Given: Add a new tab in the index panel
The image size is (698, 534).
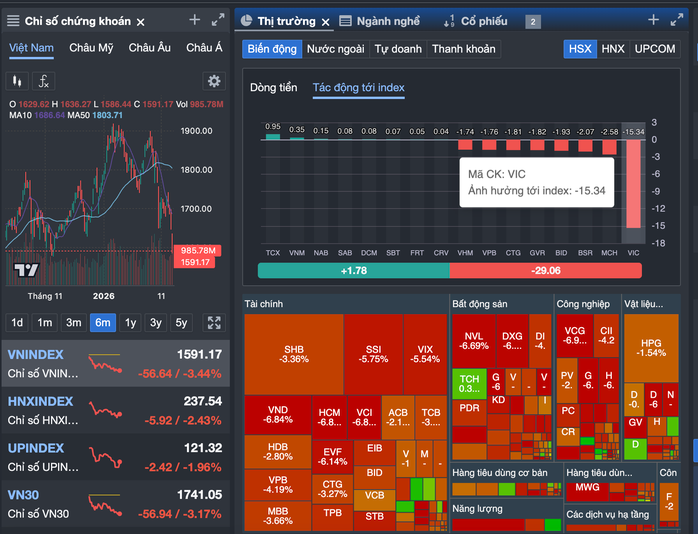Looking at the screenshot, I should [195, 20].
